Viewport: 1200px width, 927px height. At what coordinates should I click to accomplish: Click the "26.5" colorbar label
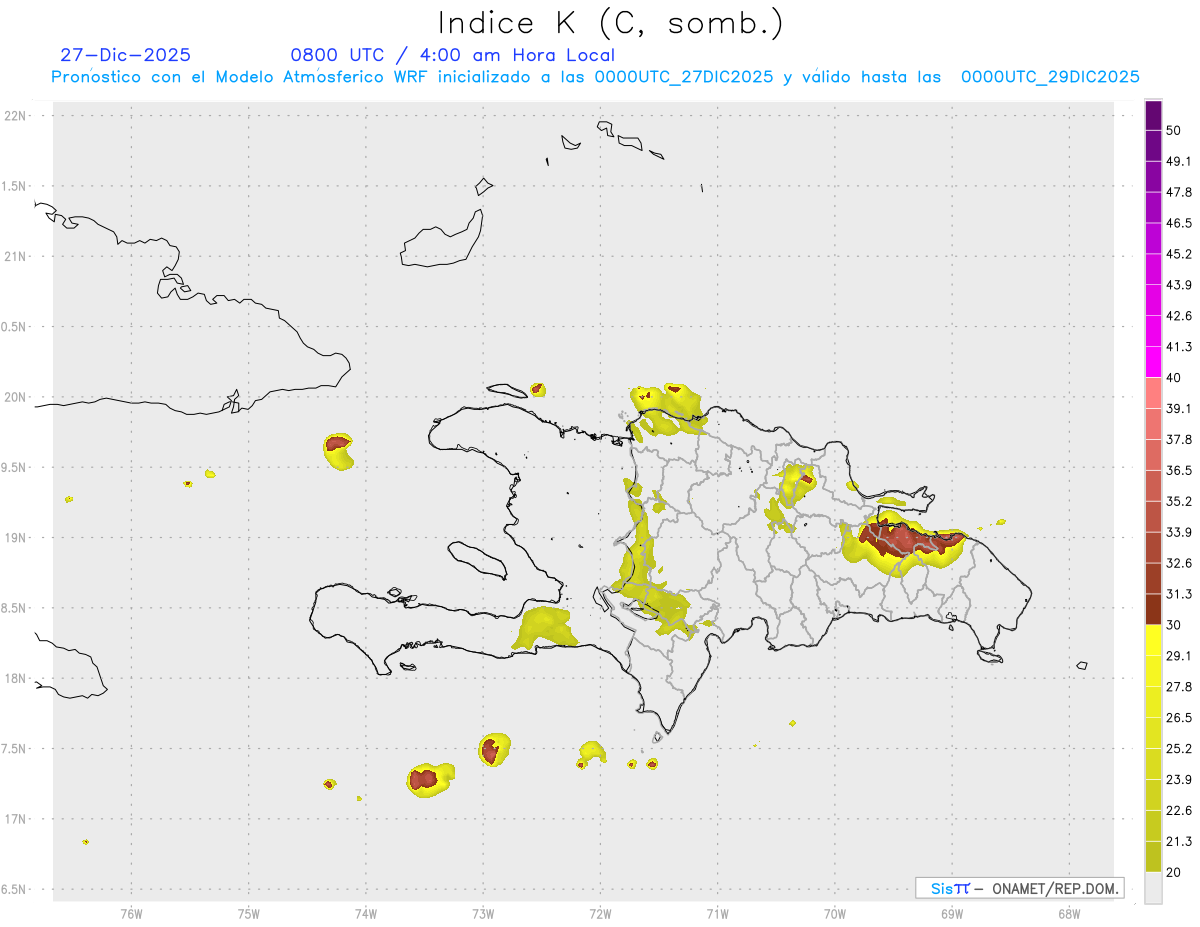(x=1179, y=717)
